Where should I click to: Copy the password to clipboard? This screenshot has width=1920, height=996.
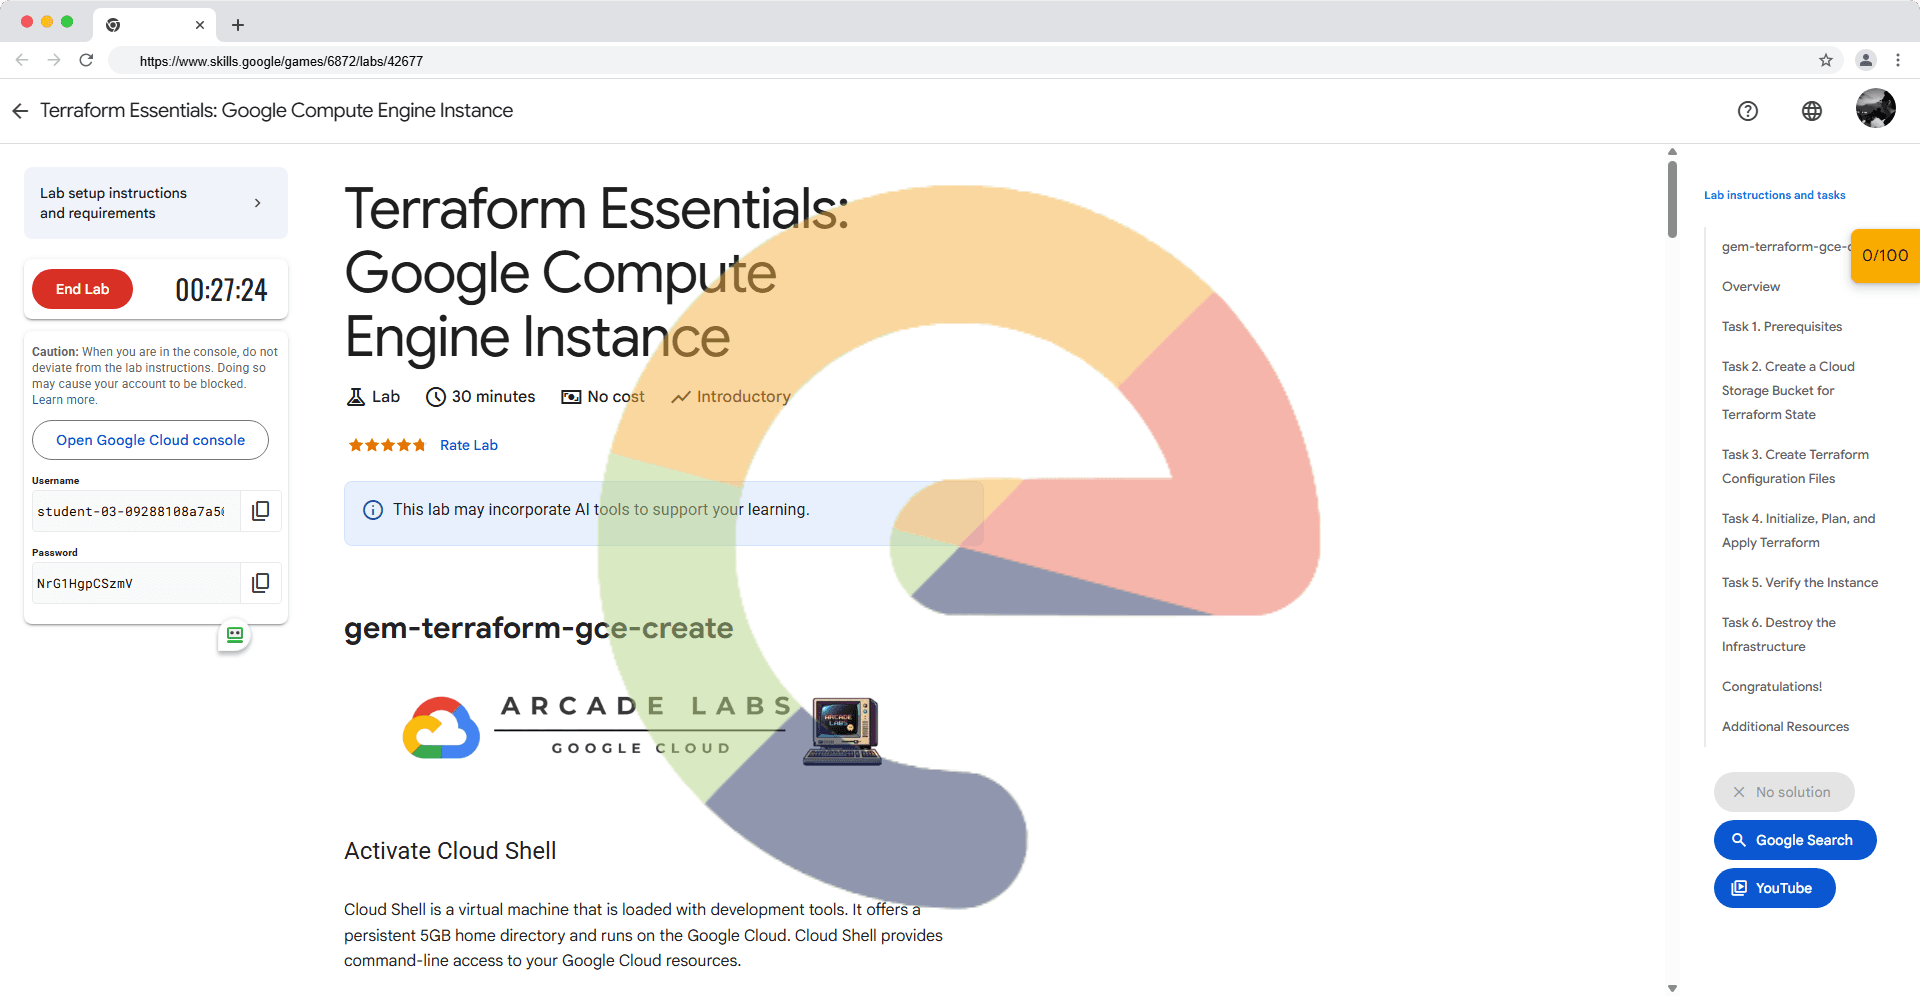(x=260, y=583)
